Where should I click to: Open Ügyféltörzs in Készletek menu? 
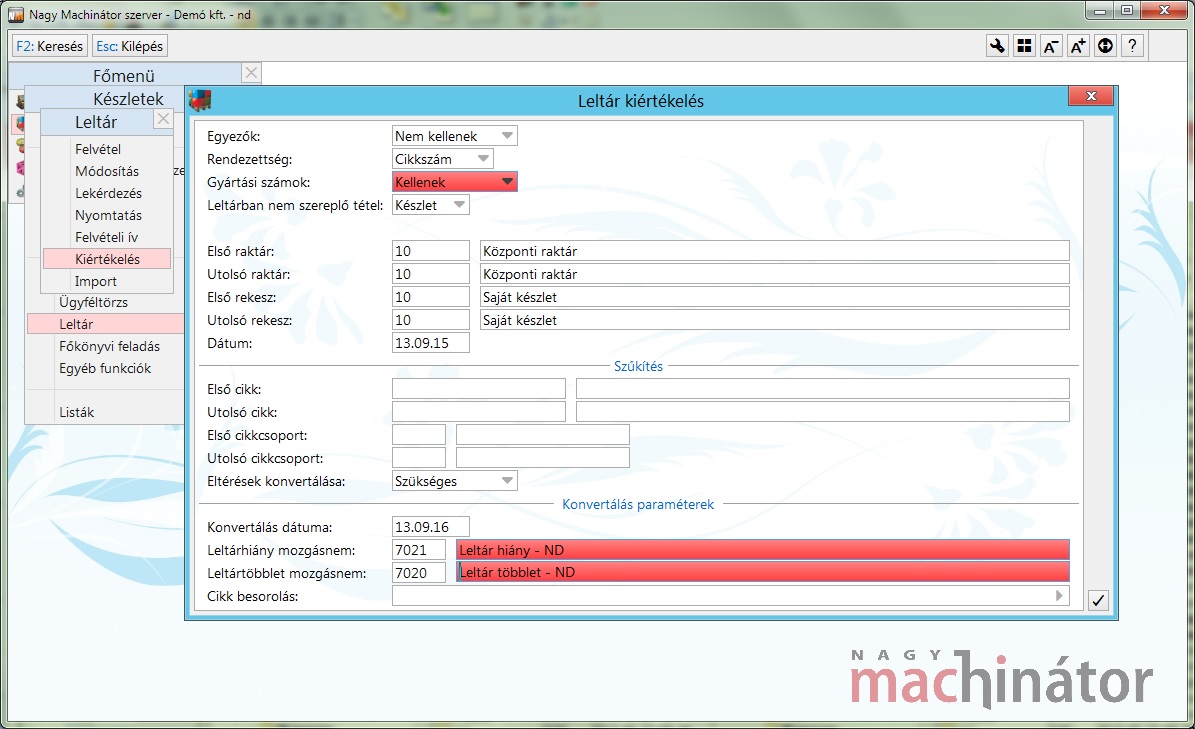point(94,302)
